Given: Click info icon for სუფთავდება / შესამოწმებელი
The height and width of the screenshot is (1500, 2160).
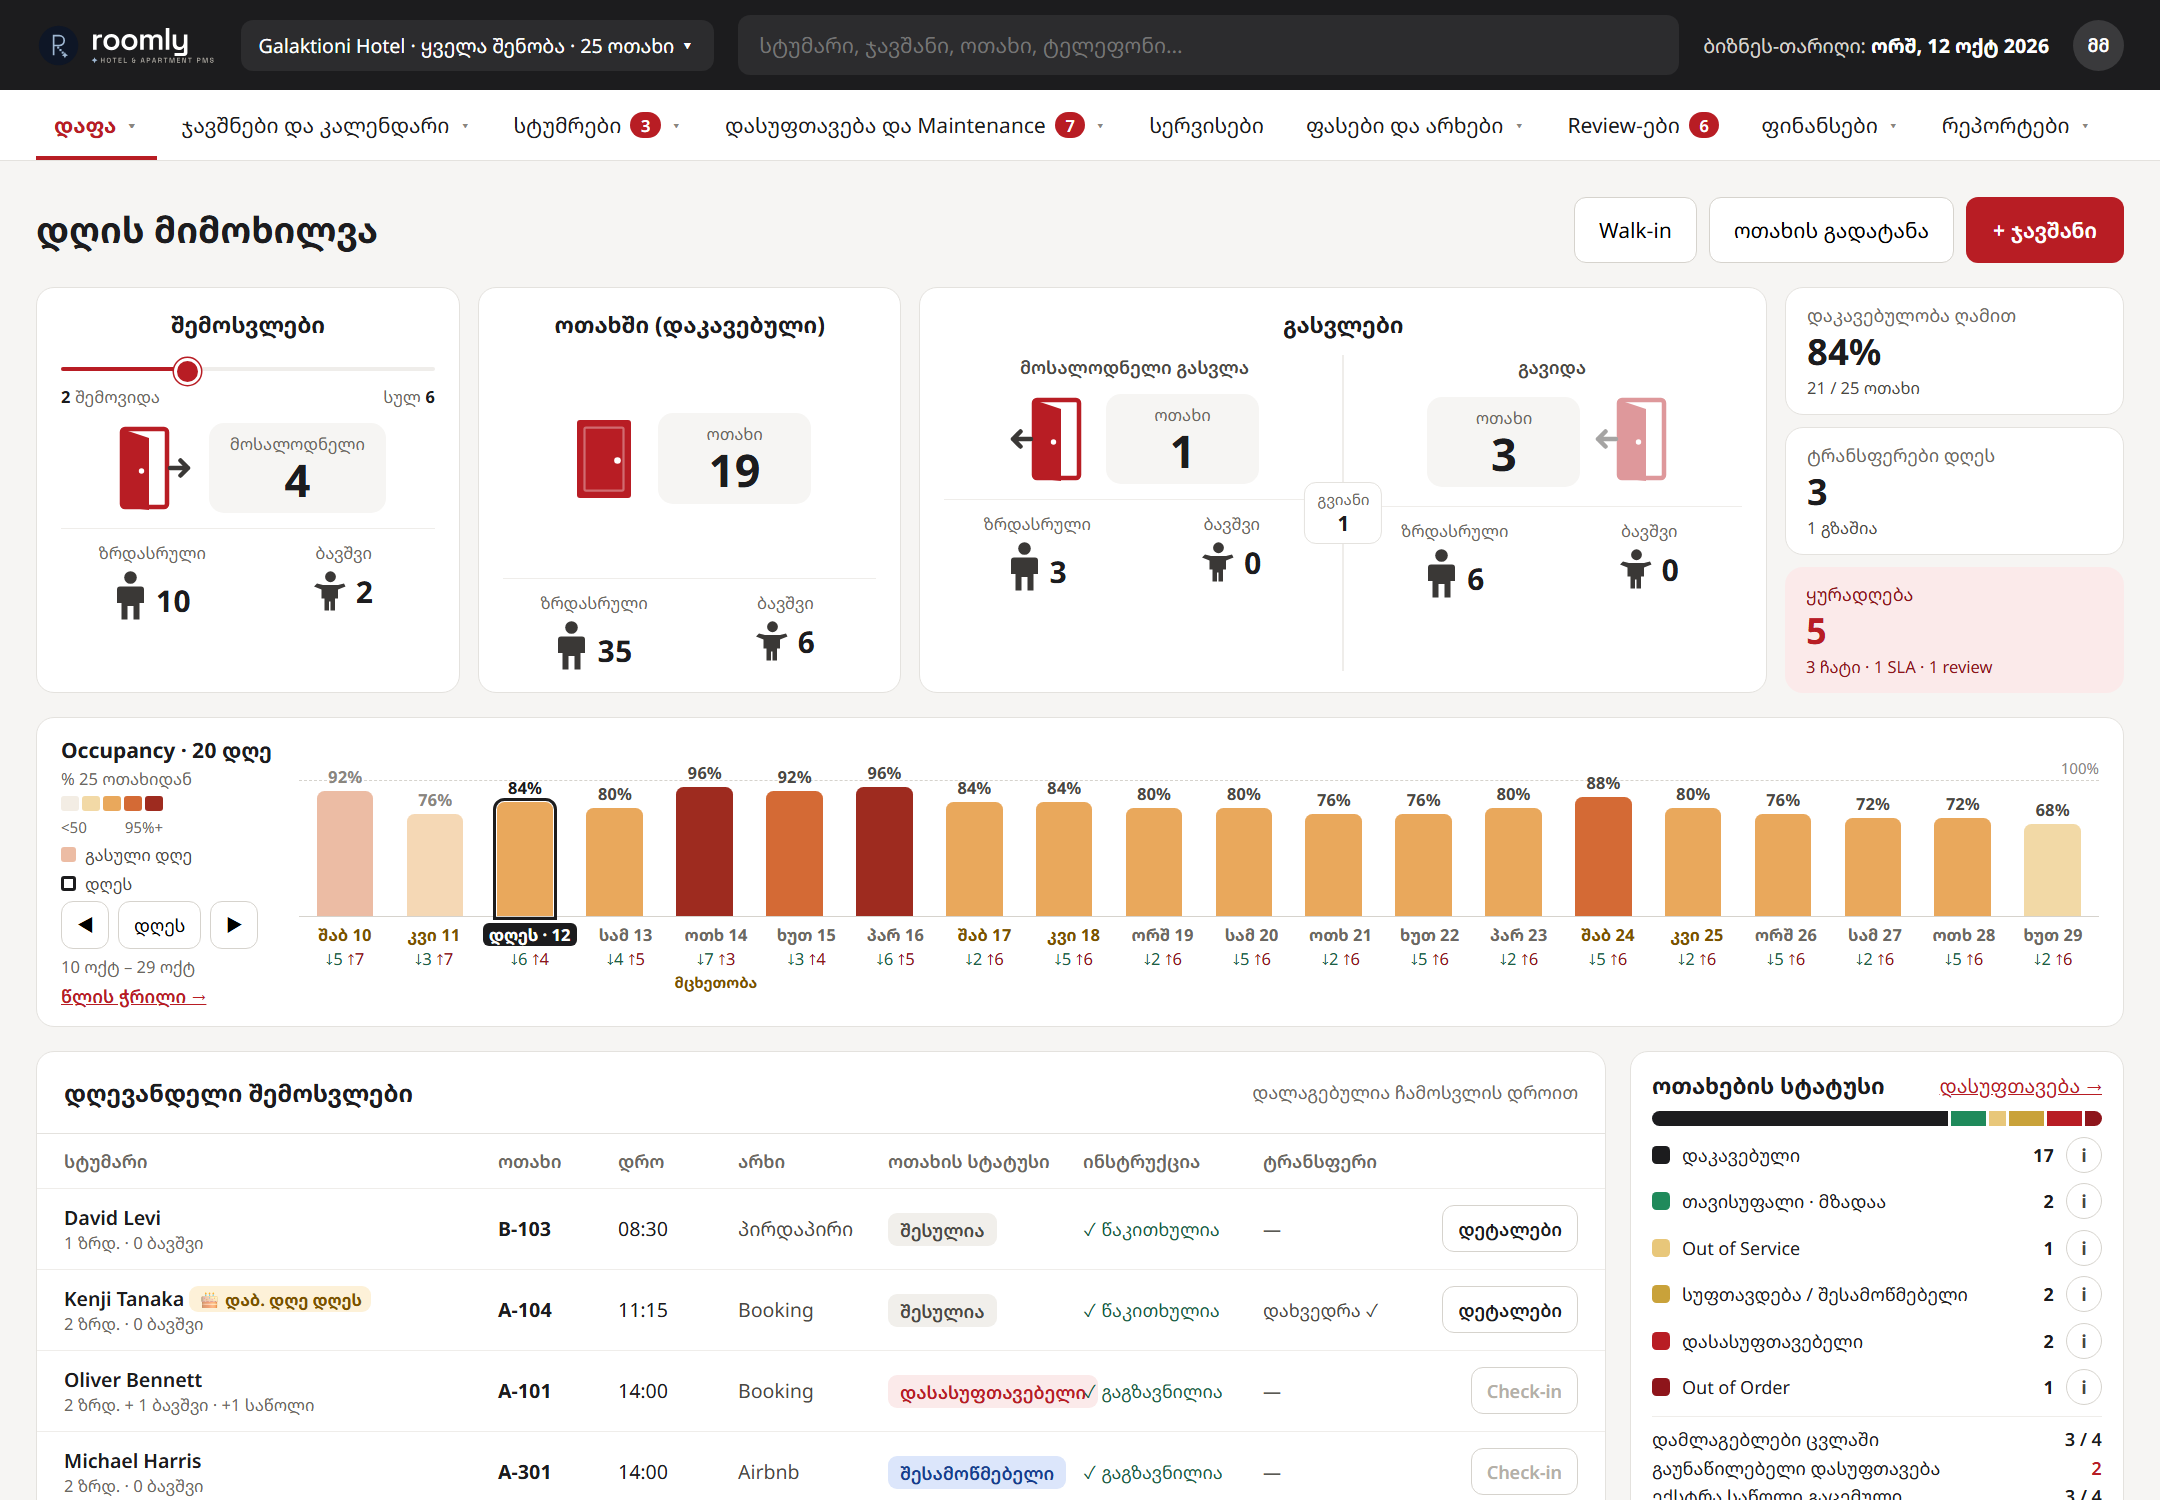Looking at the screenshot, I should (x=2084, y=1294).
